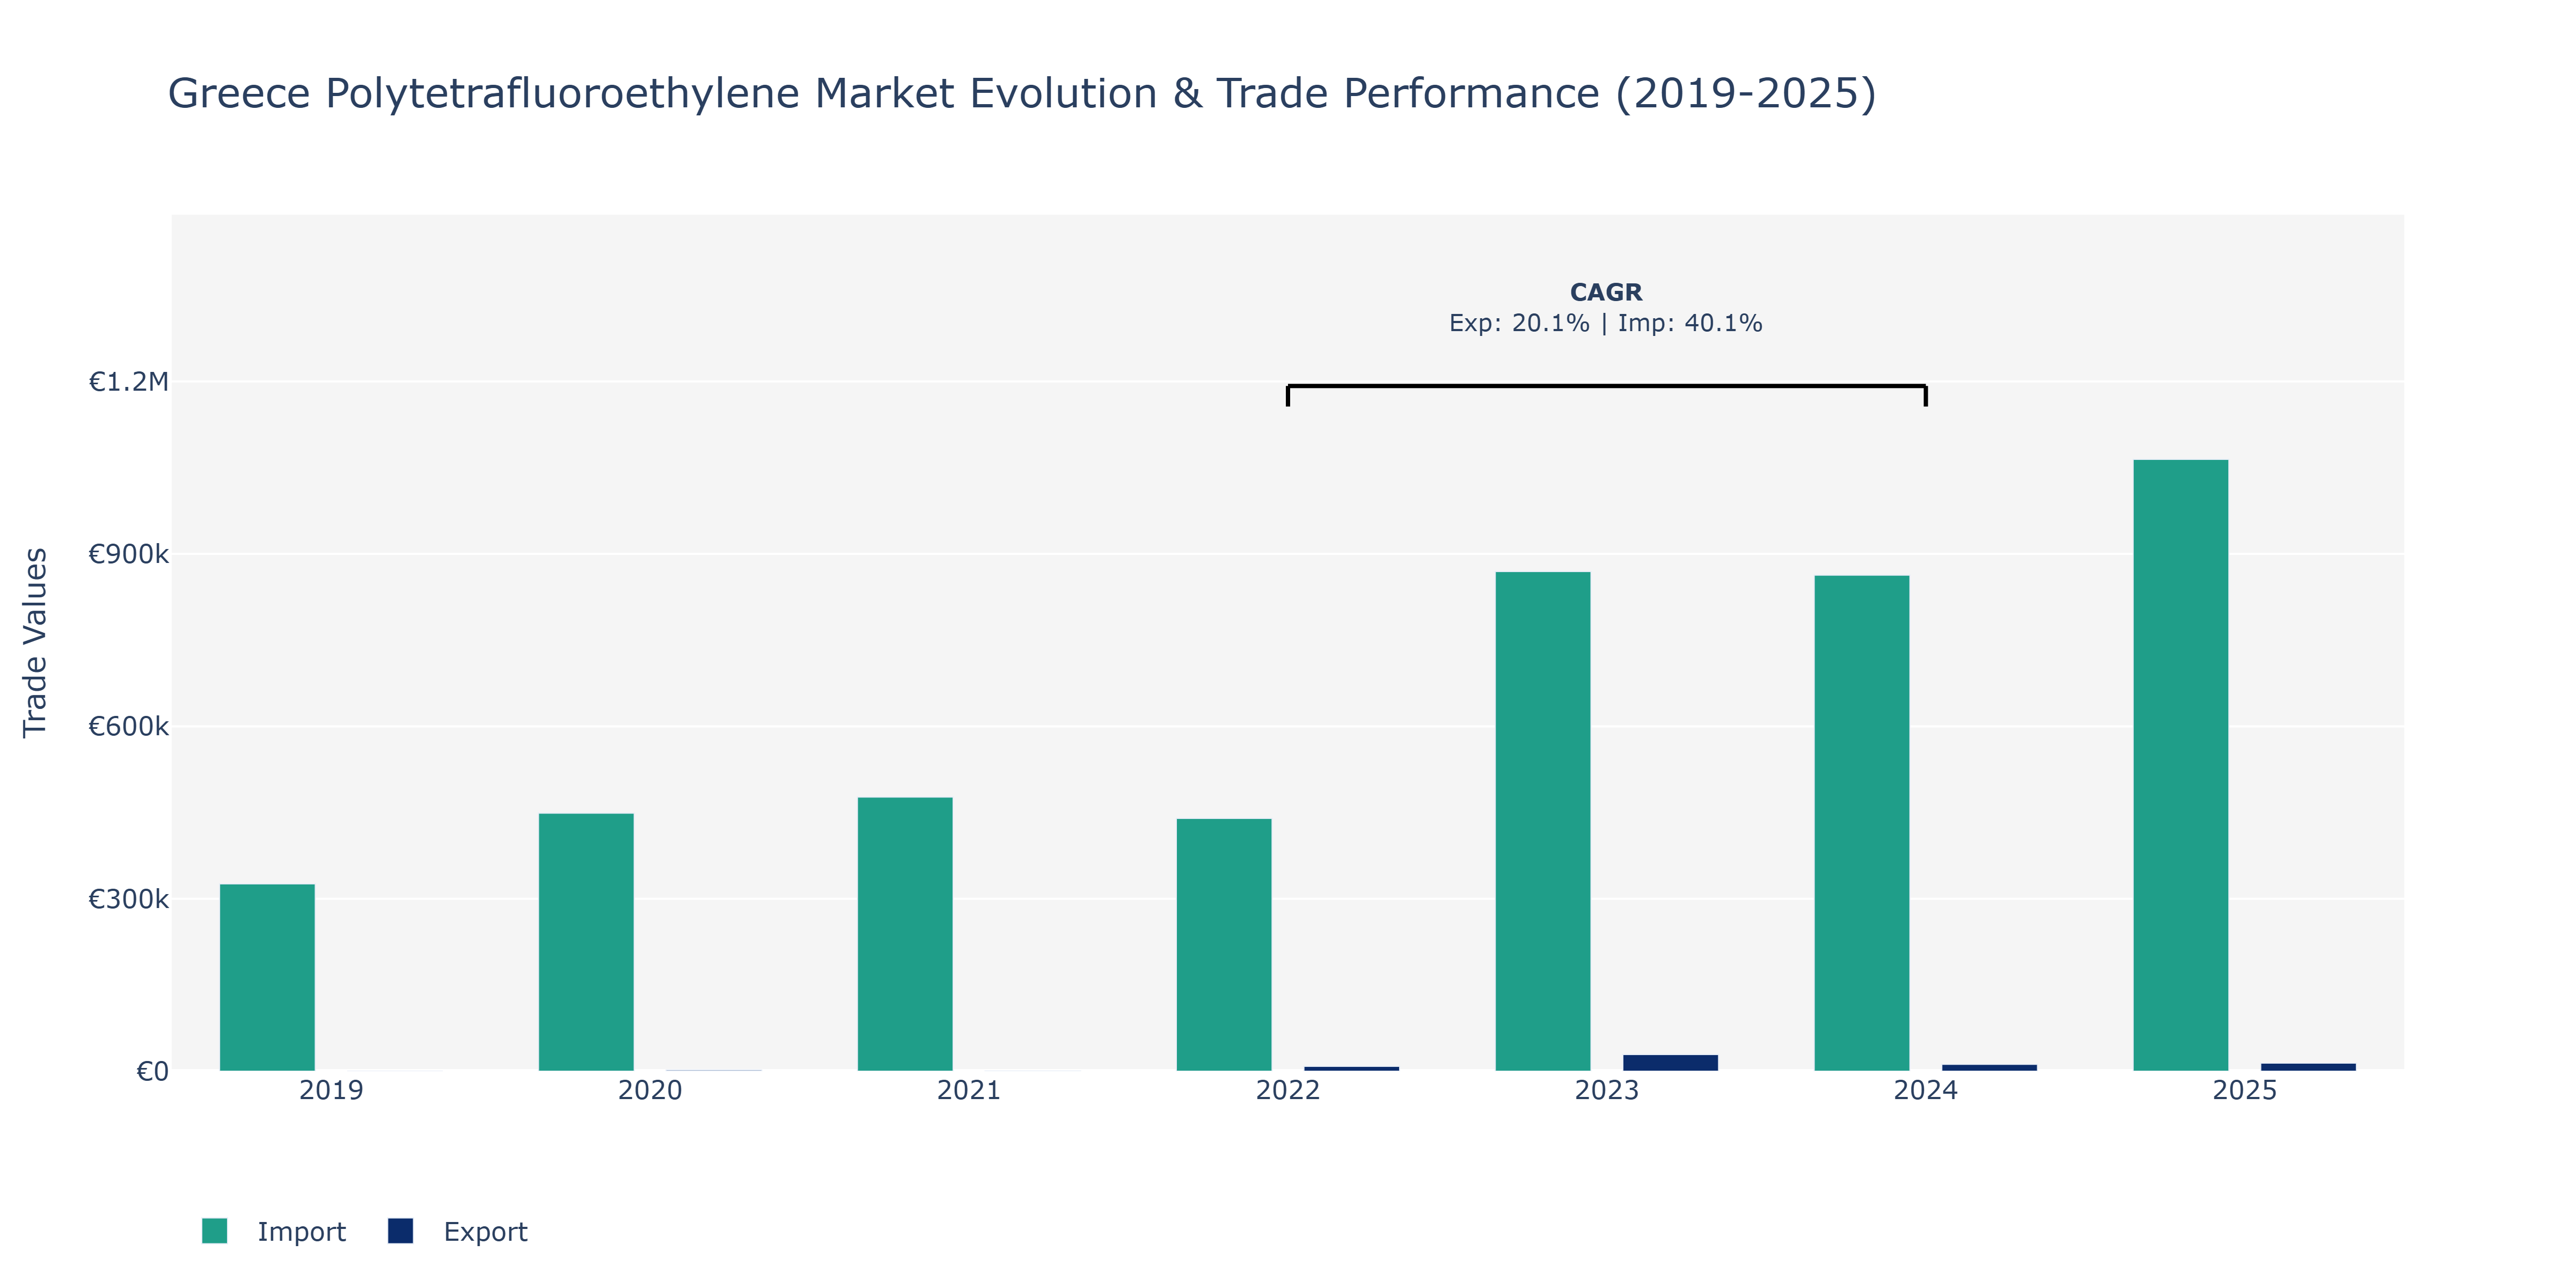
Task: Toggle the Import legend label
Action: point(301,1232)
